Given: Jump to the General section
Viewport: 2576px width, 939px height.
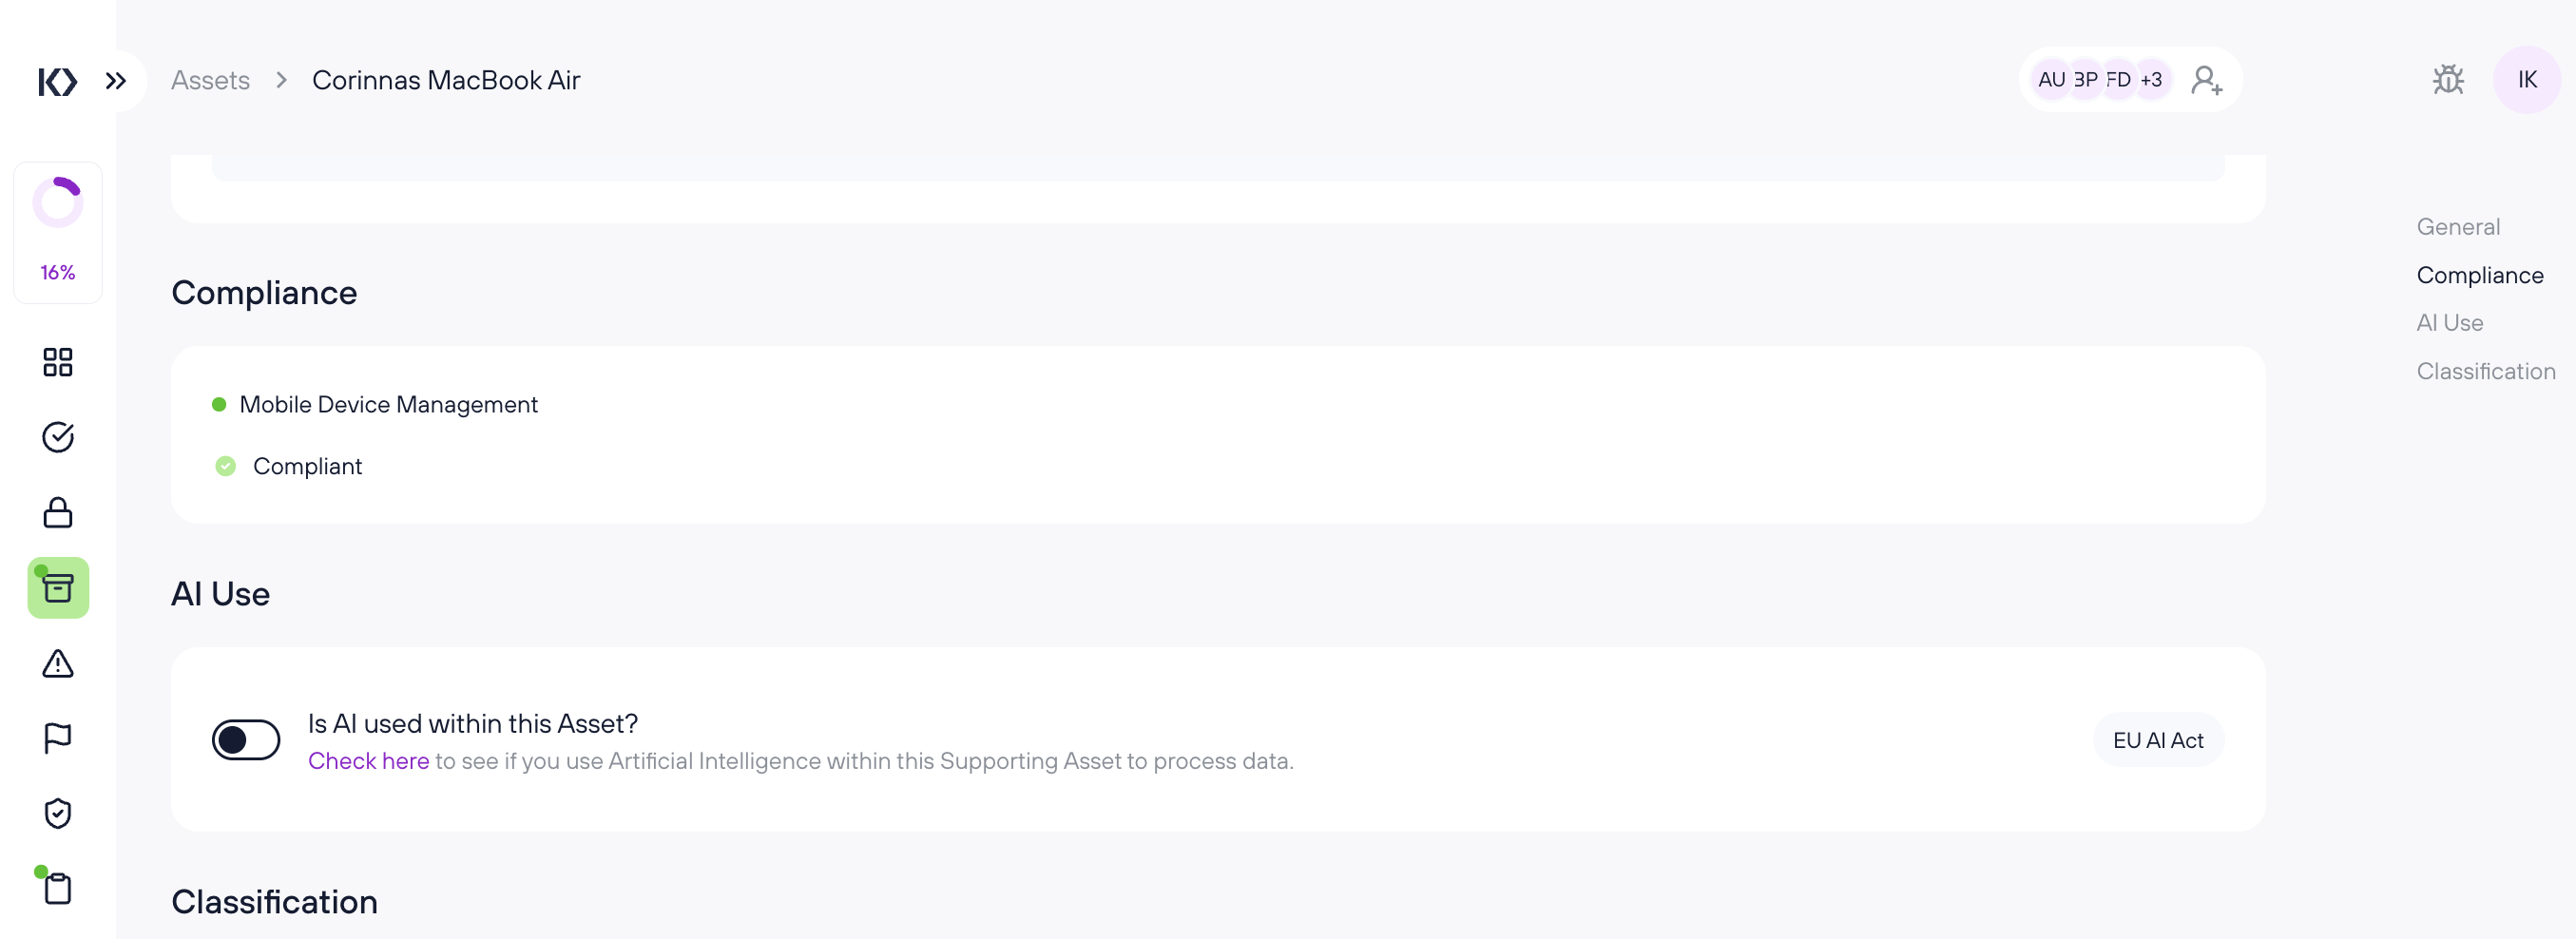Looking at the screenshot, I should [2458, 227].
